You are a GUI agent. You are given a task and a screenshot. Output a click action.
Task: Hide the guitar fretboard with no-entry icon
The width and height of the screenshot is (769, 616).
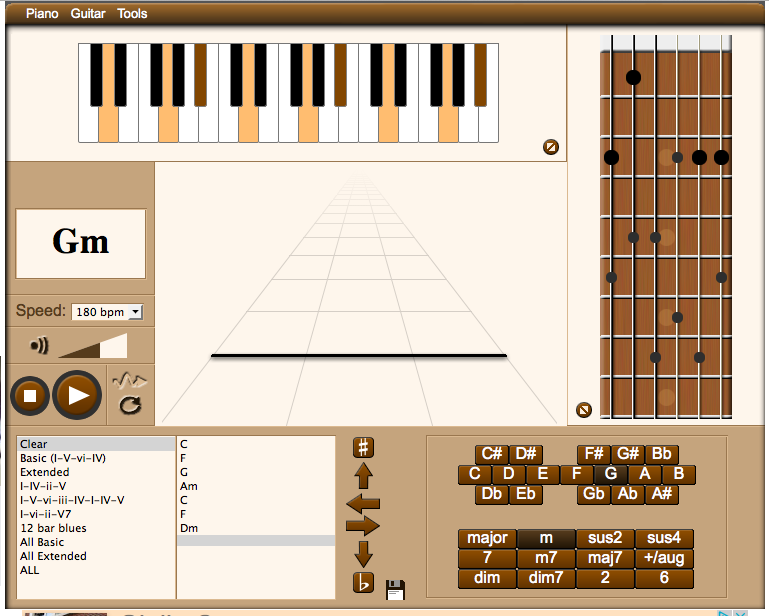click(584, 409)
